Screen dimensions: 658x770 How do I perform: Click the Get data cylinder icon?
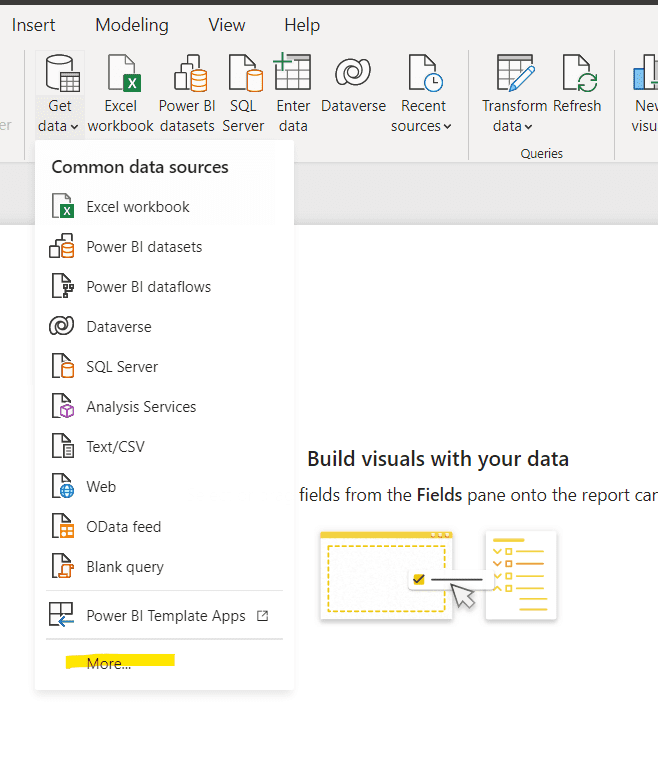tap(62, 74)
